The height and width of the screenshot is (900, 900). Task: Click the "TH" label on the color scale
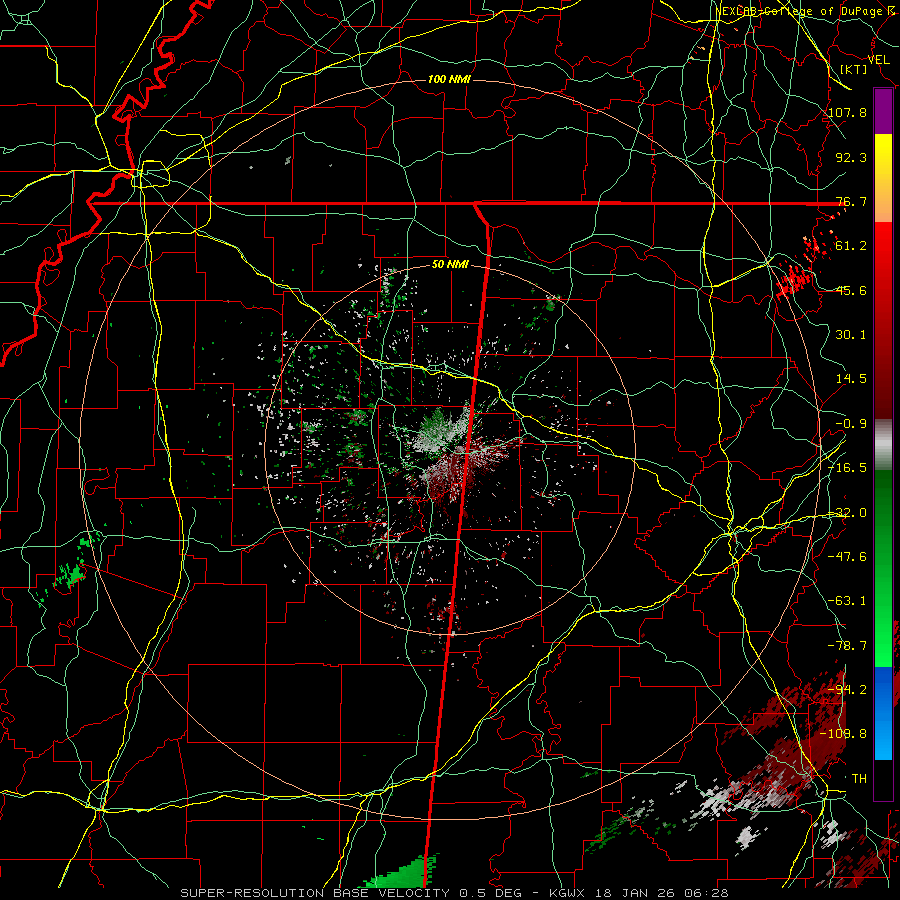pyautogui.click(x=859, y=779)
